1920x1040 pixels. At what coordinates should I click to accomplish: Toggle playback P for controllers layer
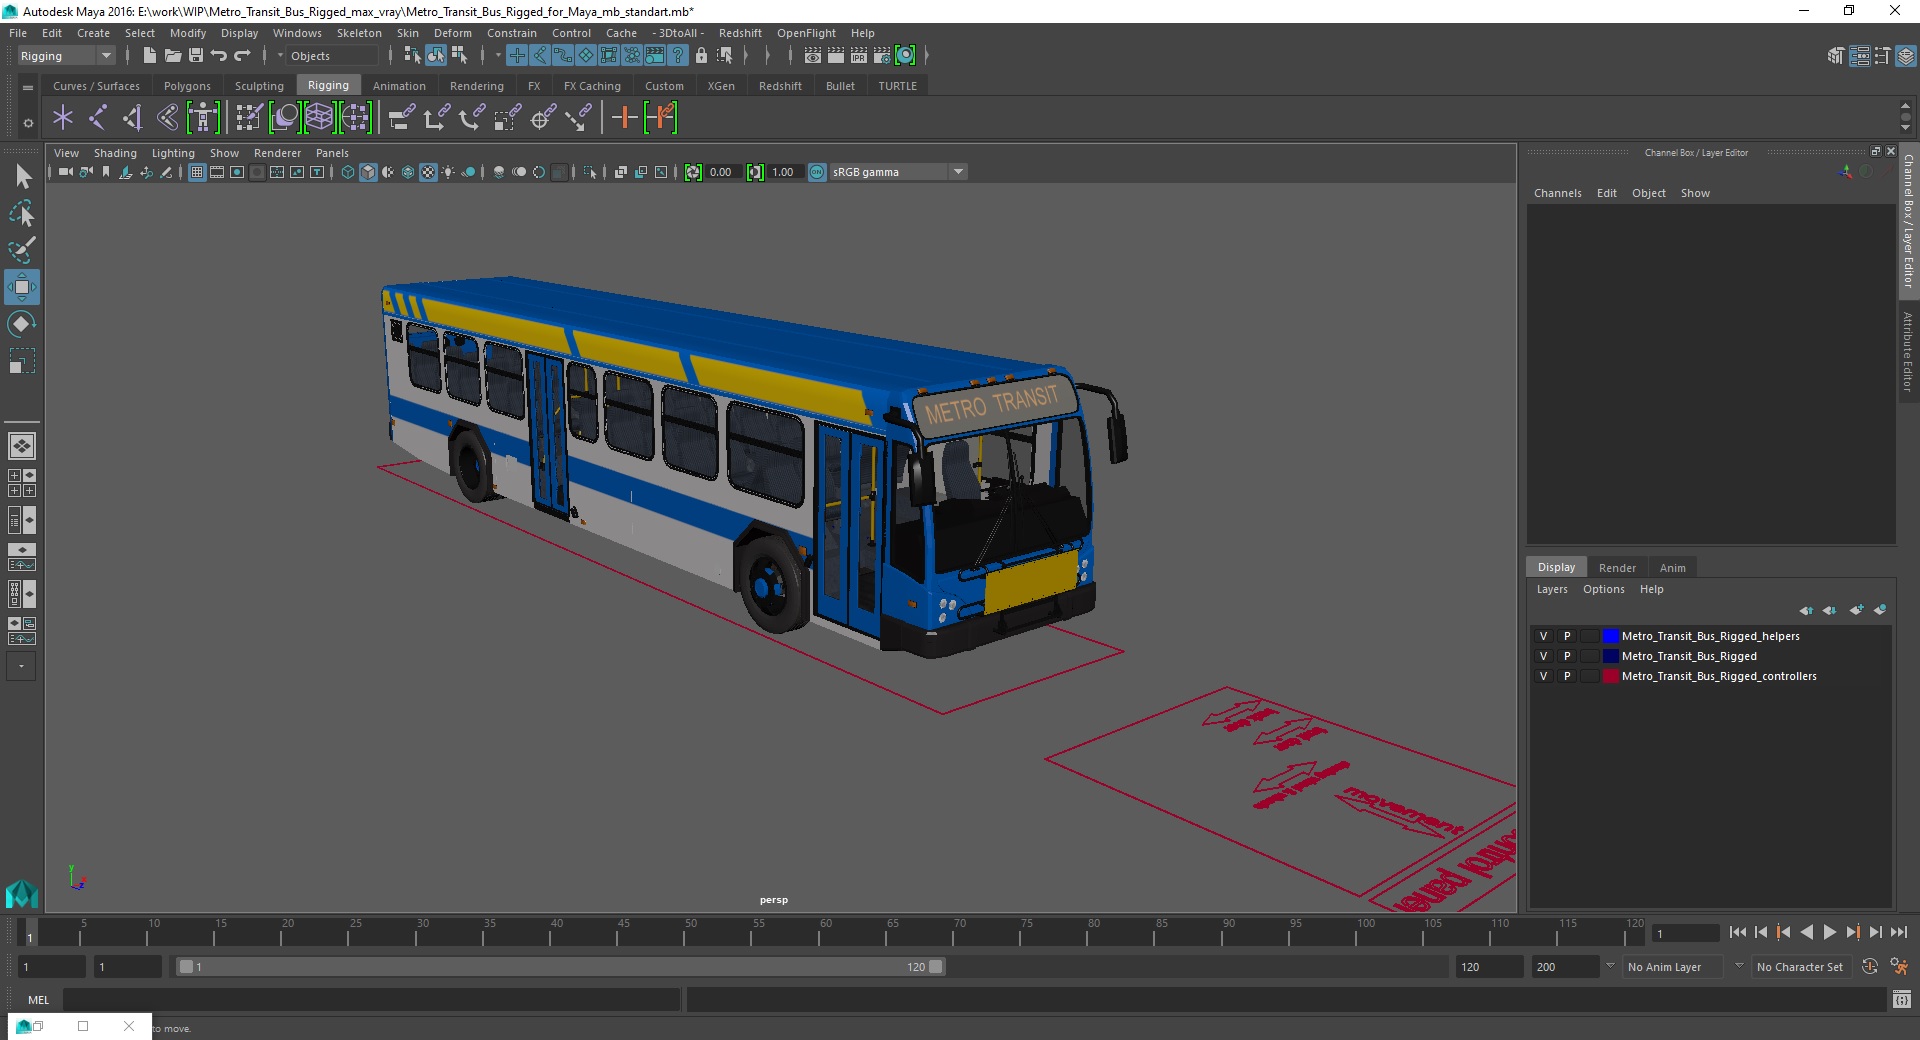(x=1567, y=676)
